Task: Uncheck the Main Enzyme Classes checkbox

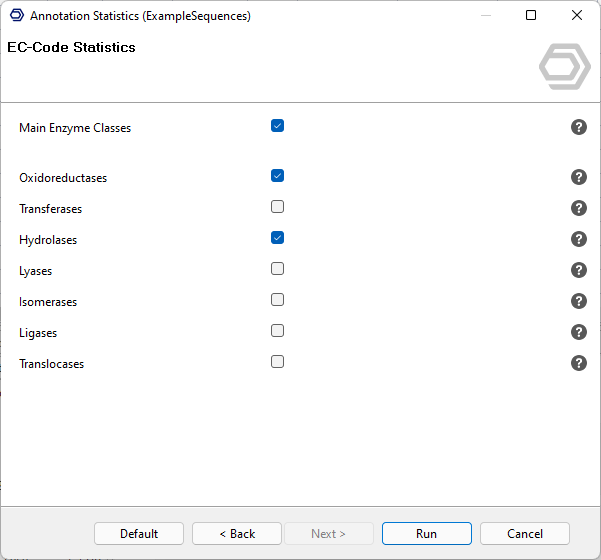Action: pyautogui.click(x=278, y=126)
